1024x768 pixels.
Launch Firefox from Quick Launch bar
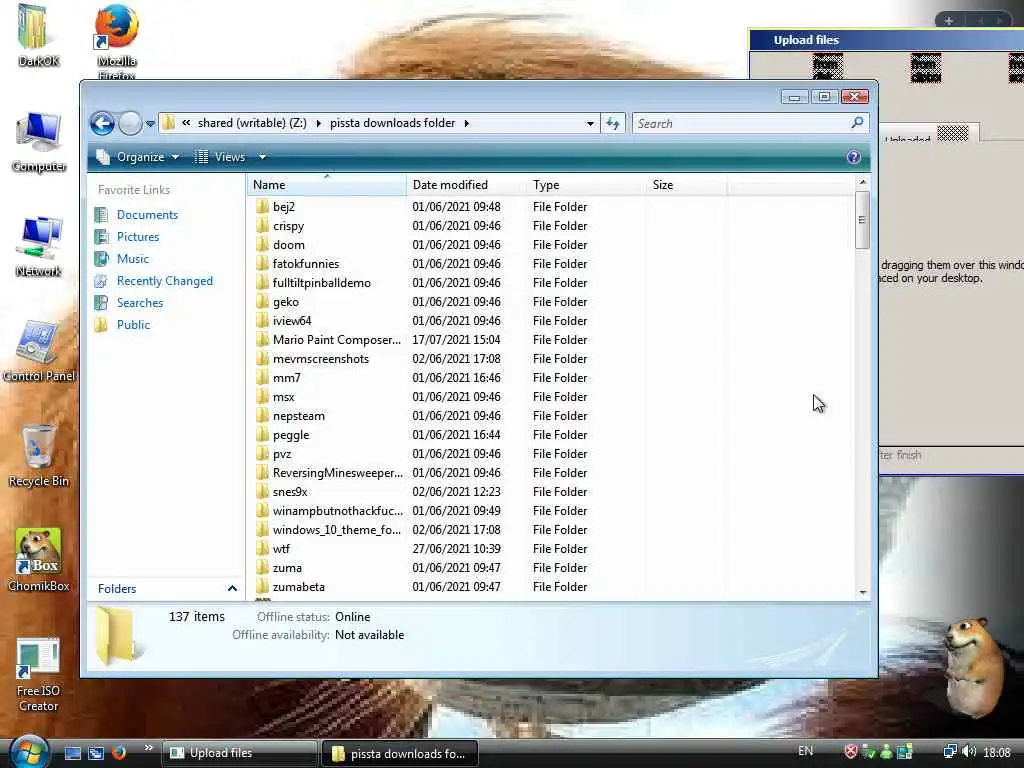pos(118,753)
